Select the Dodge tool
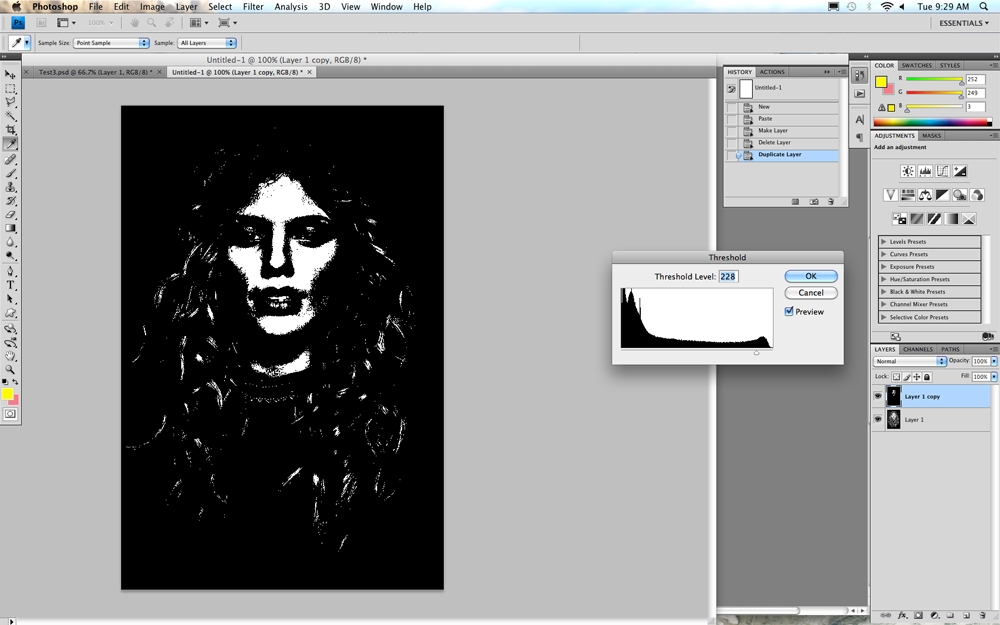Screen dimensions: 1000x625 tap(10, 256)
